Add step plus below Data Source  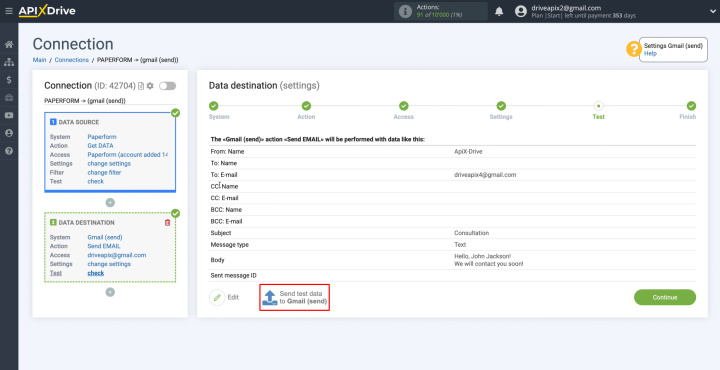click(110, 202)
